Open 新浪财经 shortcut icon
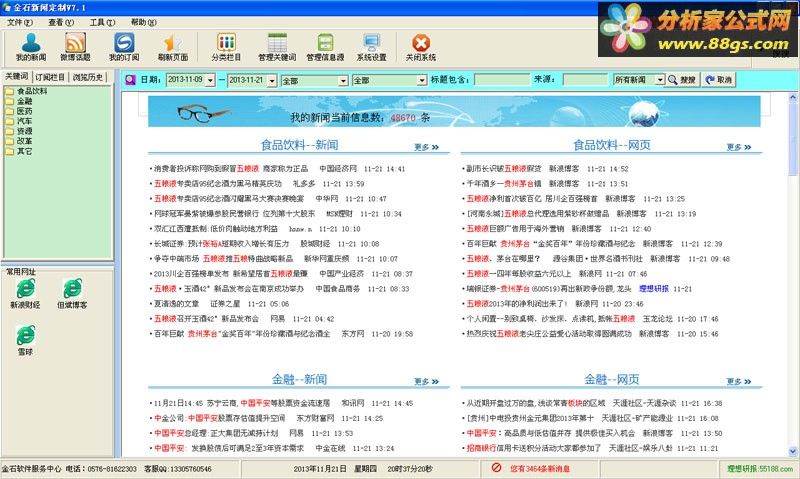Viewport: 800px width, 479px height. (25, 294)
